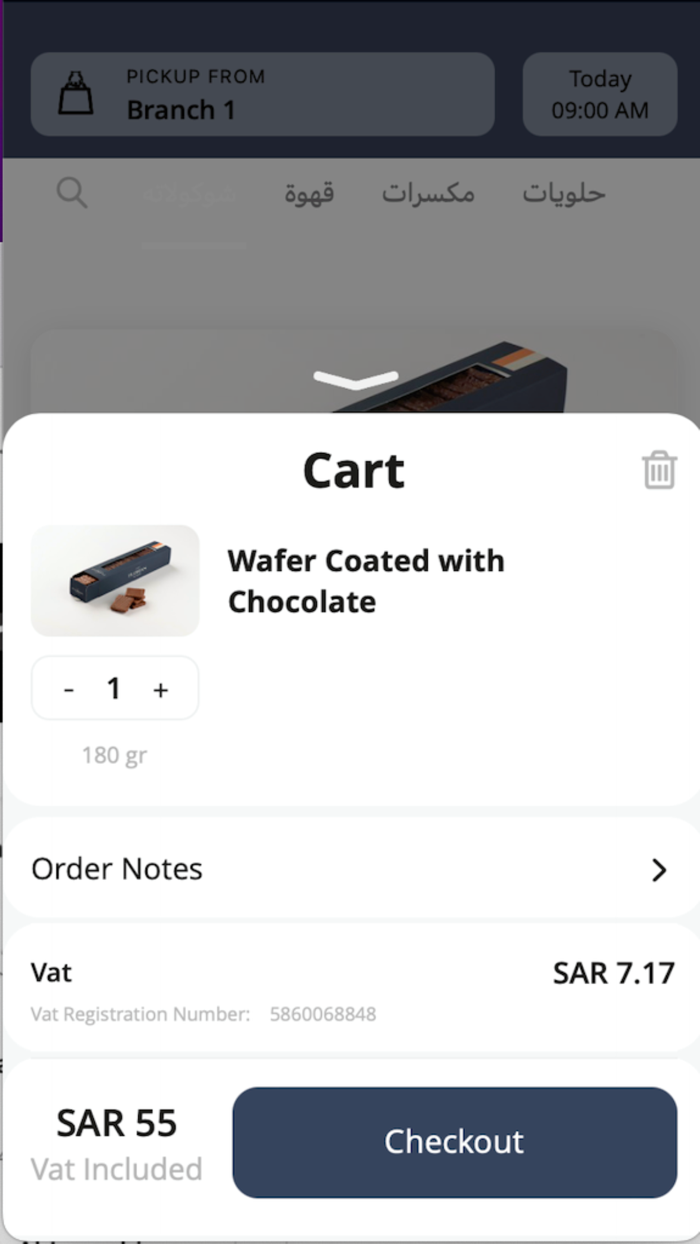Select the dimmed chocolate category tab

(x=191, y=193)
